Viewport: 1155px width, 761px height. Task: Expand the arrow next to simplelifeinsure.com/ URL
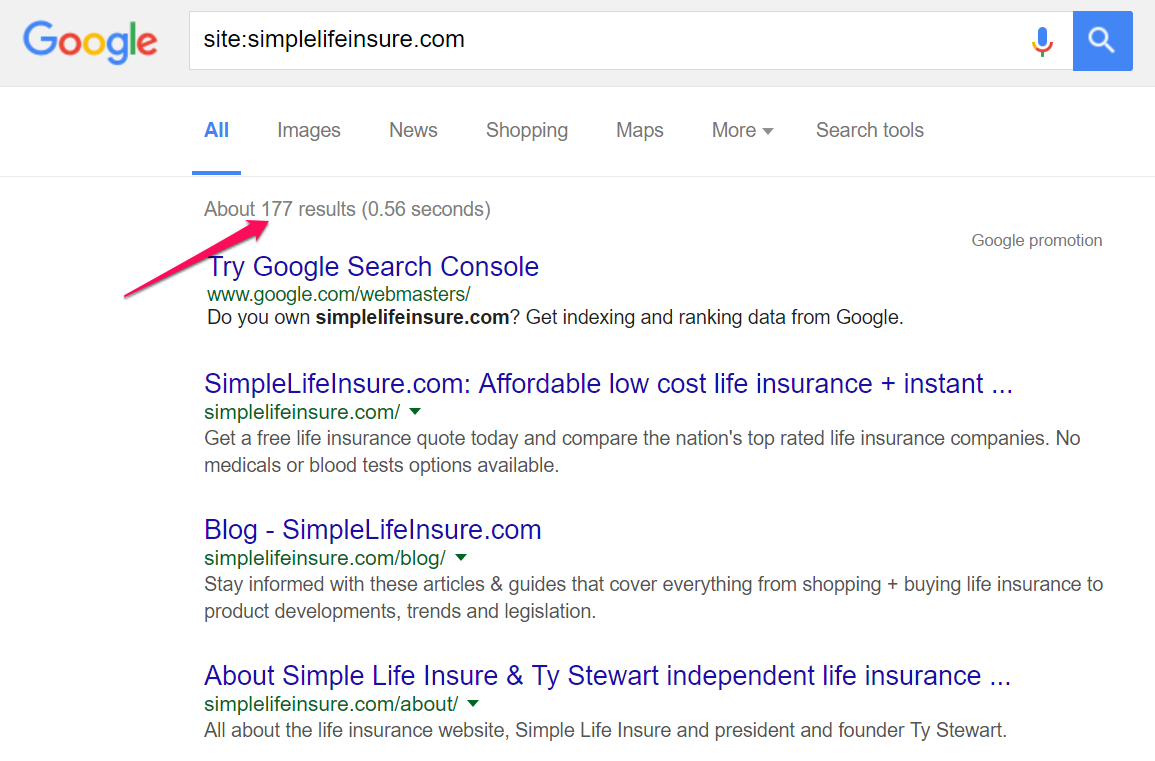[x=415, y=412]
